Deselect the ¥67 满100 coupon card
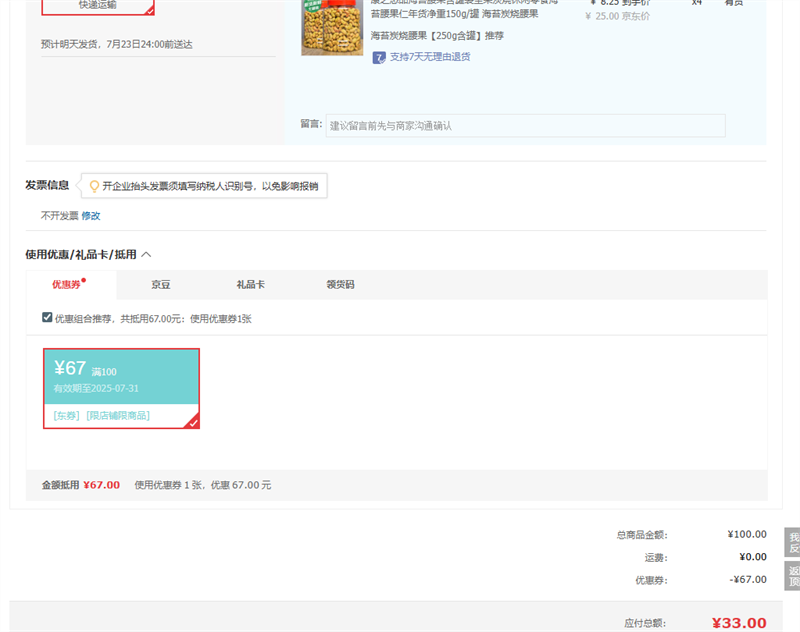The image size is (800, 632). point(121,388)
